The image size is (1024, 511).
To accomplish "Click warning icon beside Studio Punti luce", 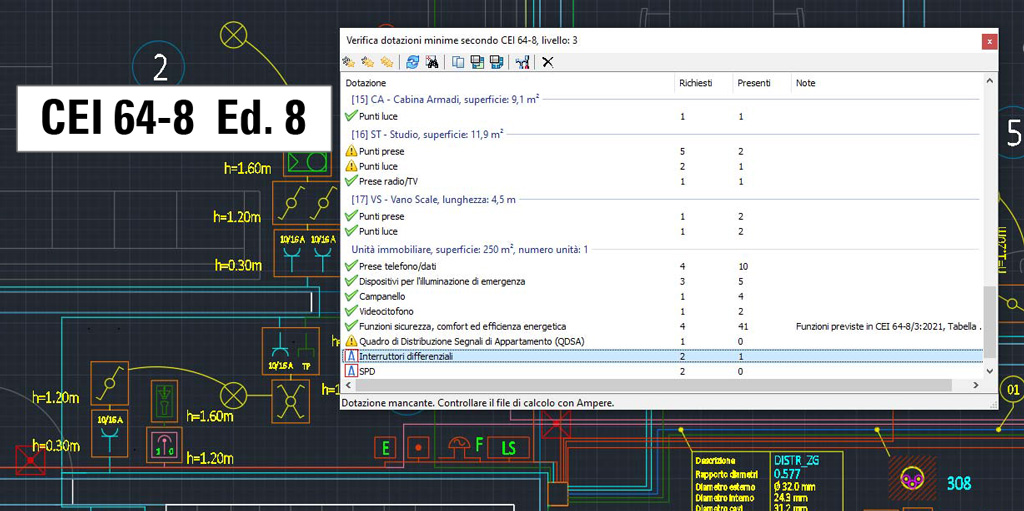I will 351,166.
